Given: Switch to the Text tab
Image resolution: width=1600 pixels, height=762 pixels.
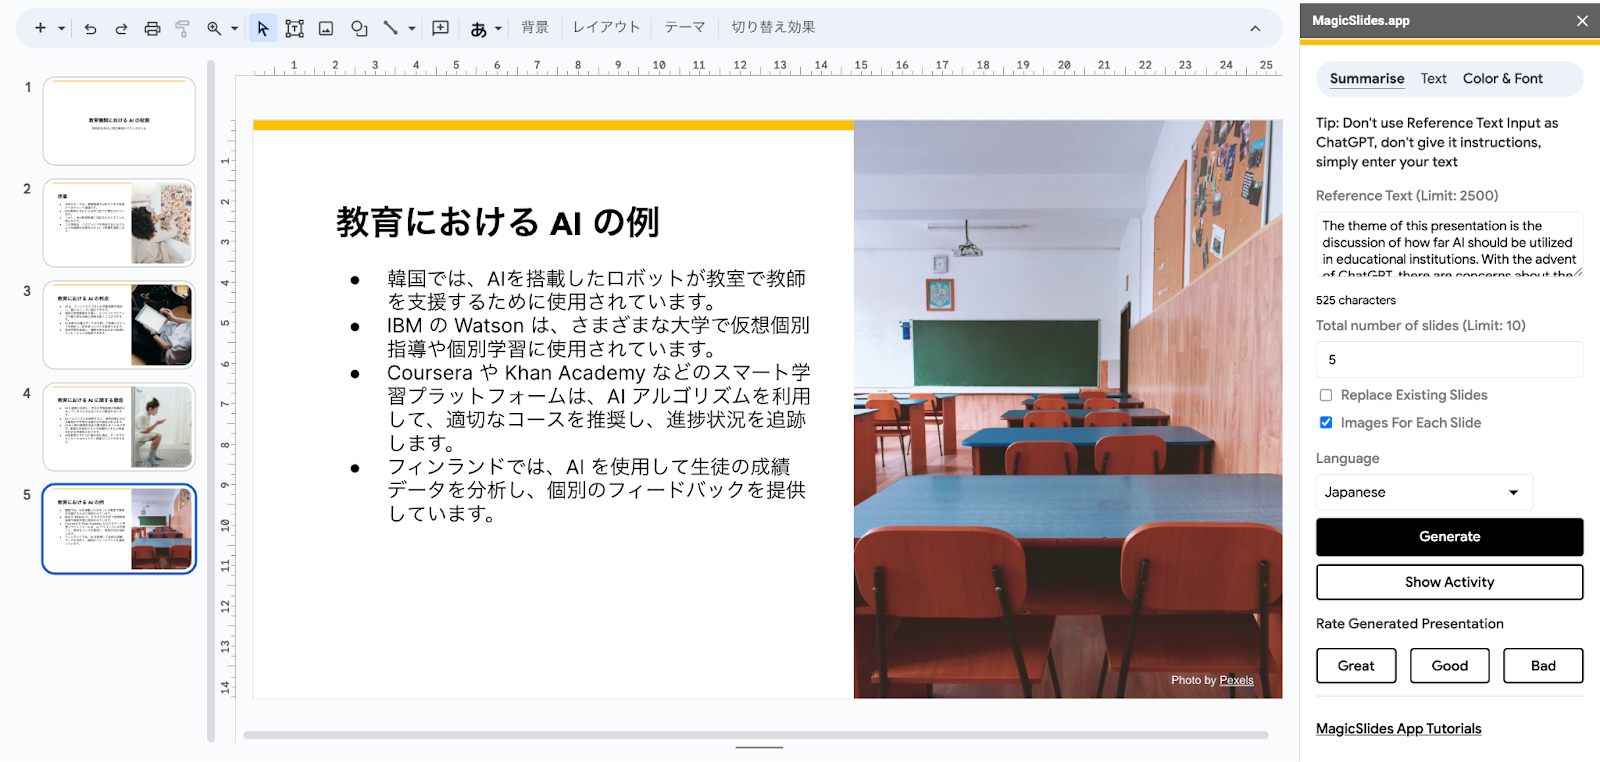Looking at the screenshot, I should click(x=1434, y=79).
